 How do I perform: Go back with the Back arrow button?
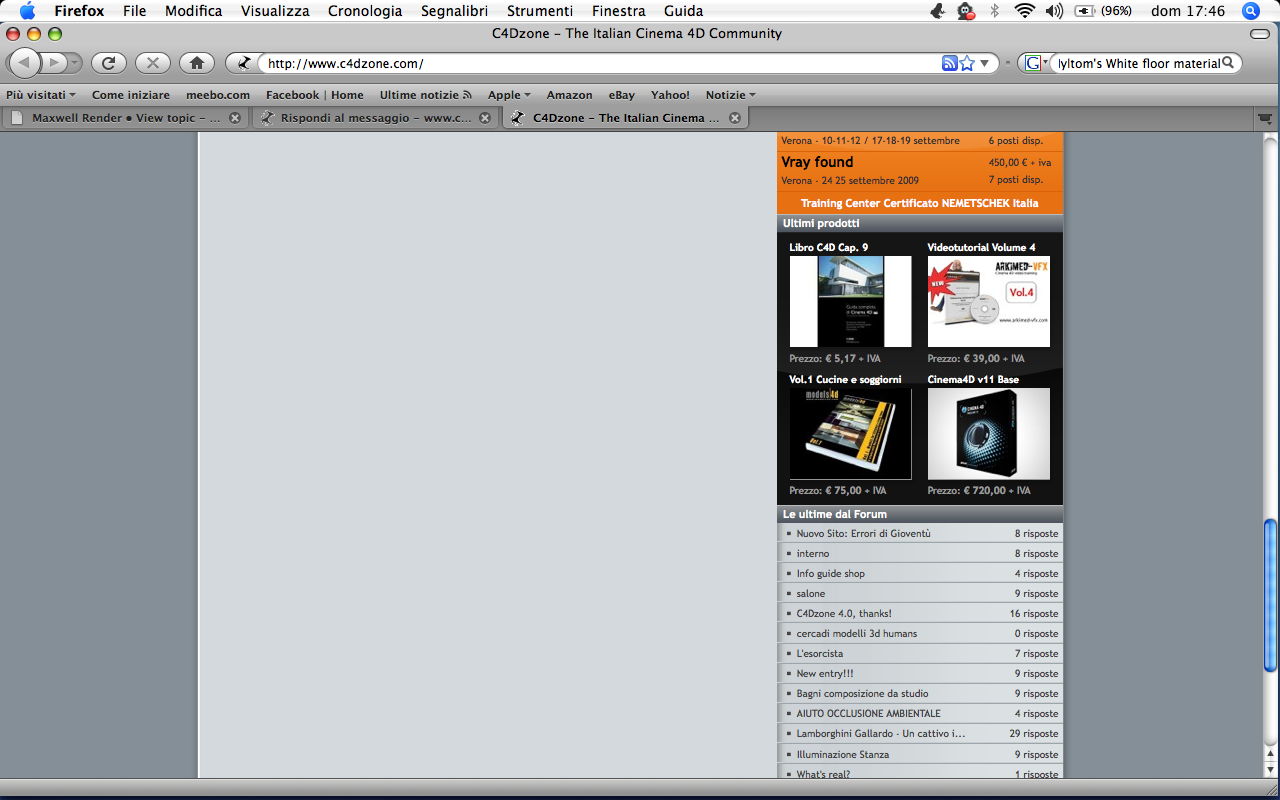(x=25, y=63)
